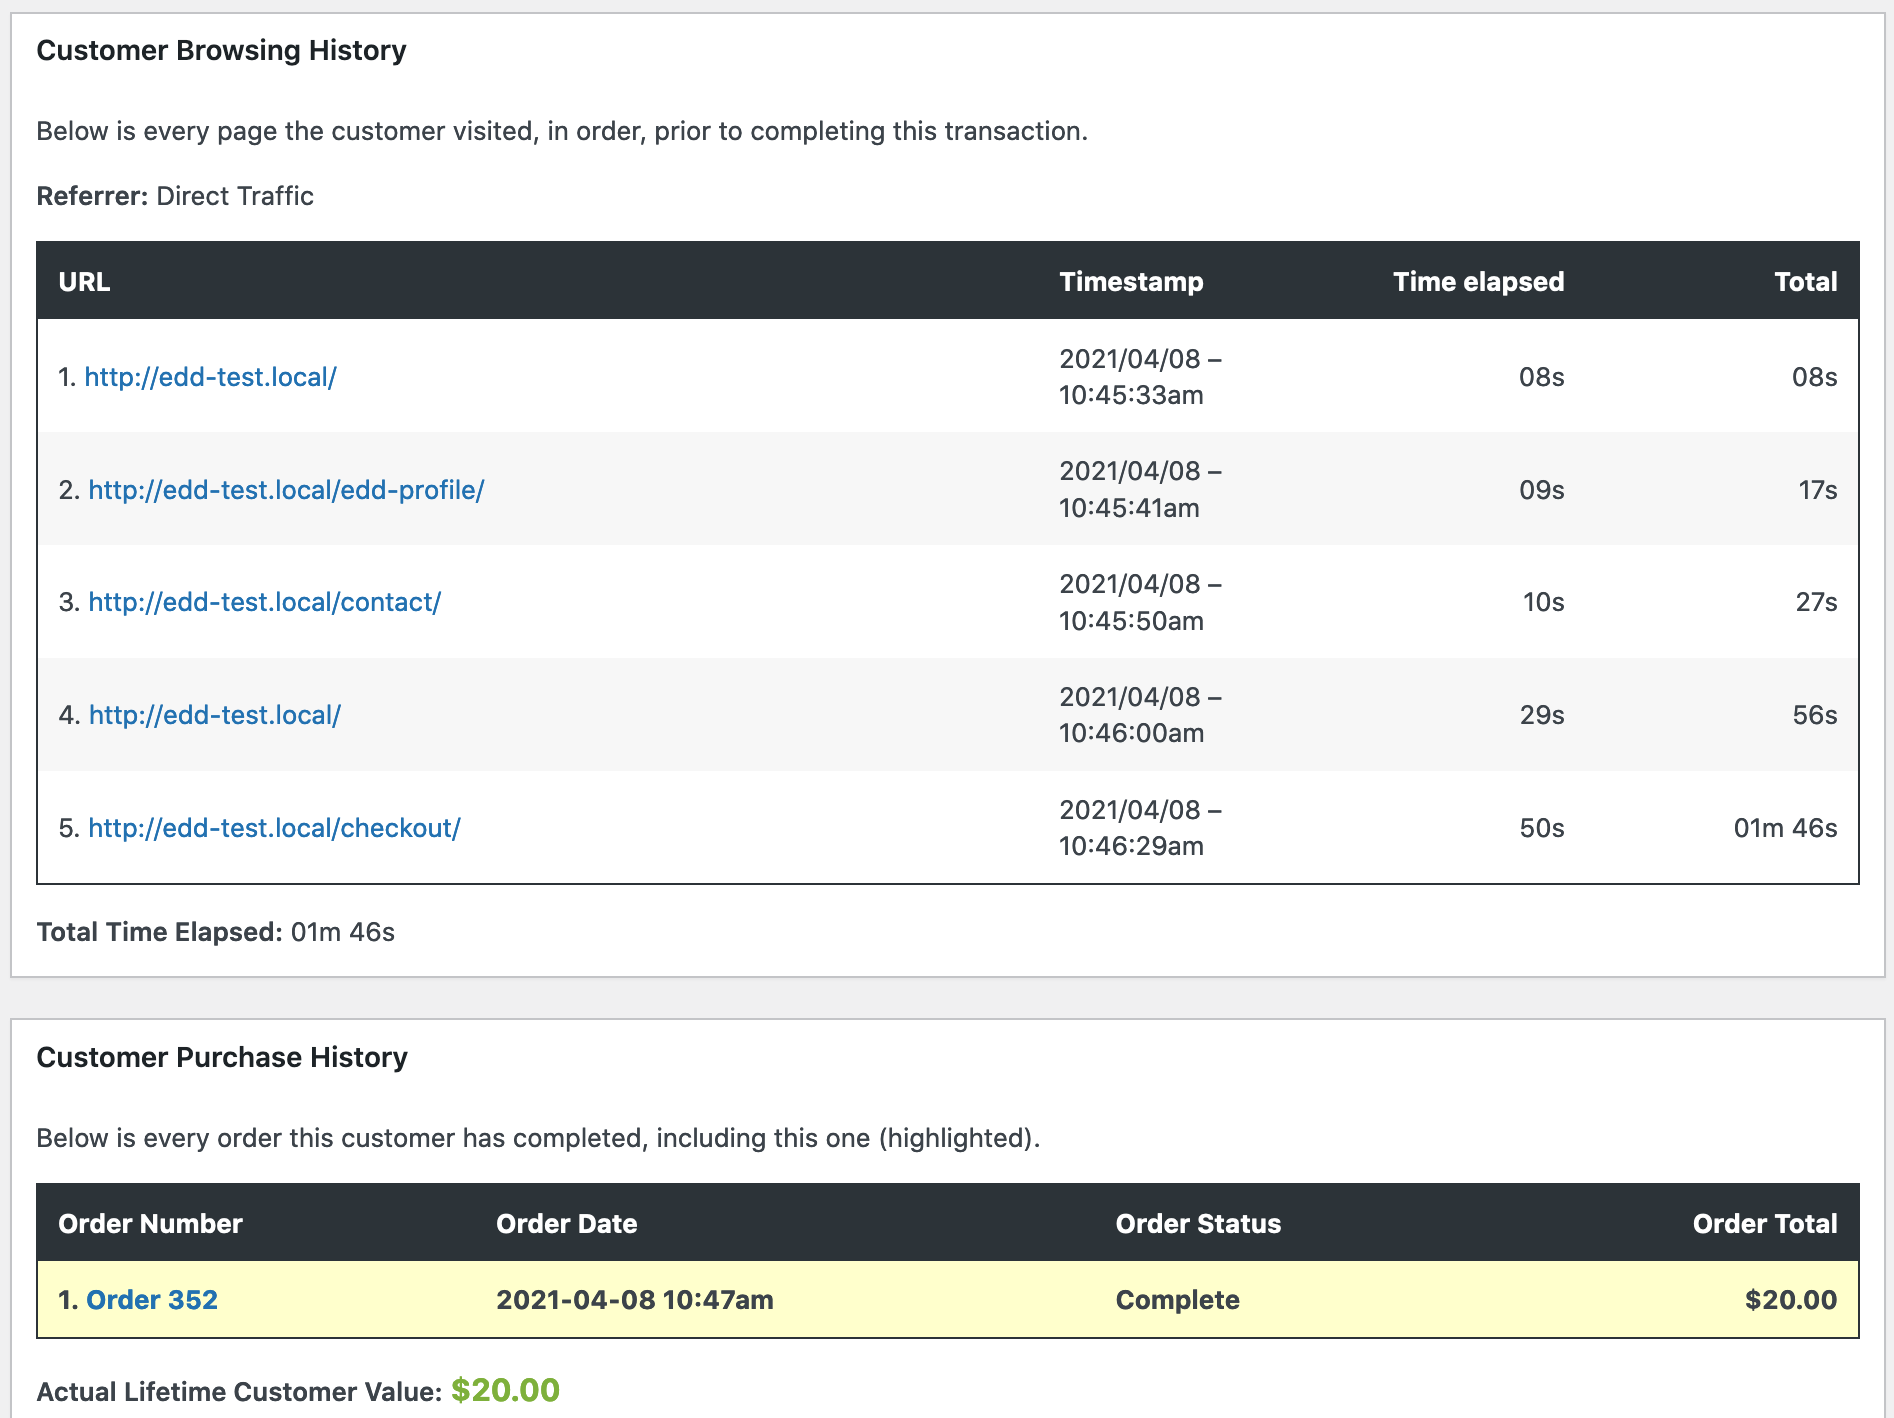Select the 10:46:29am timestamp cell

click(x=1139, y=828)
